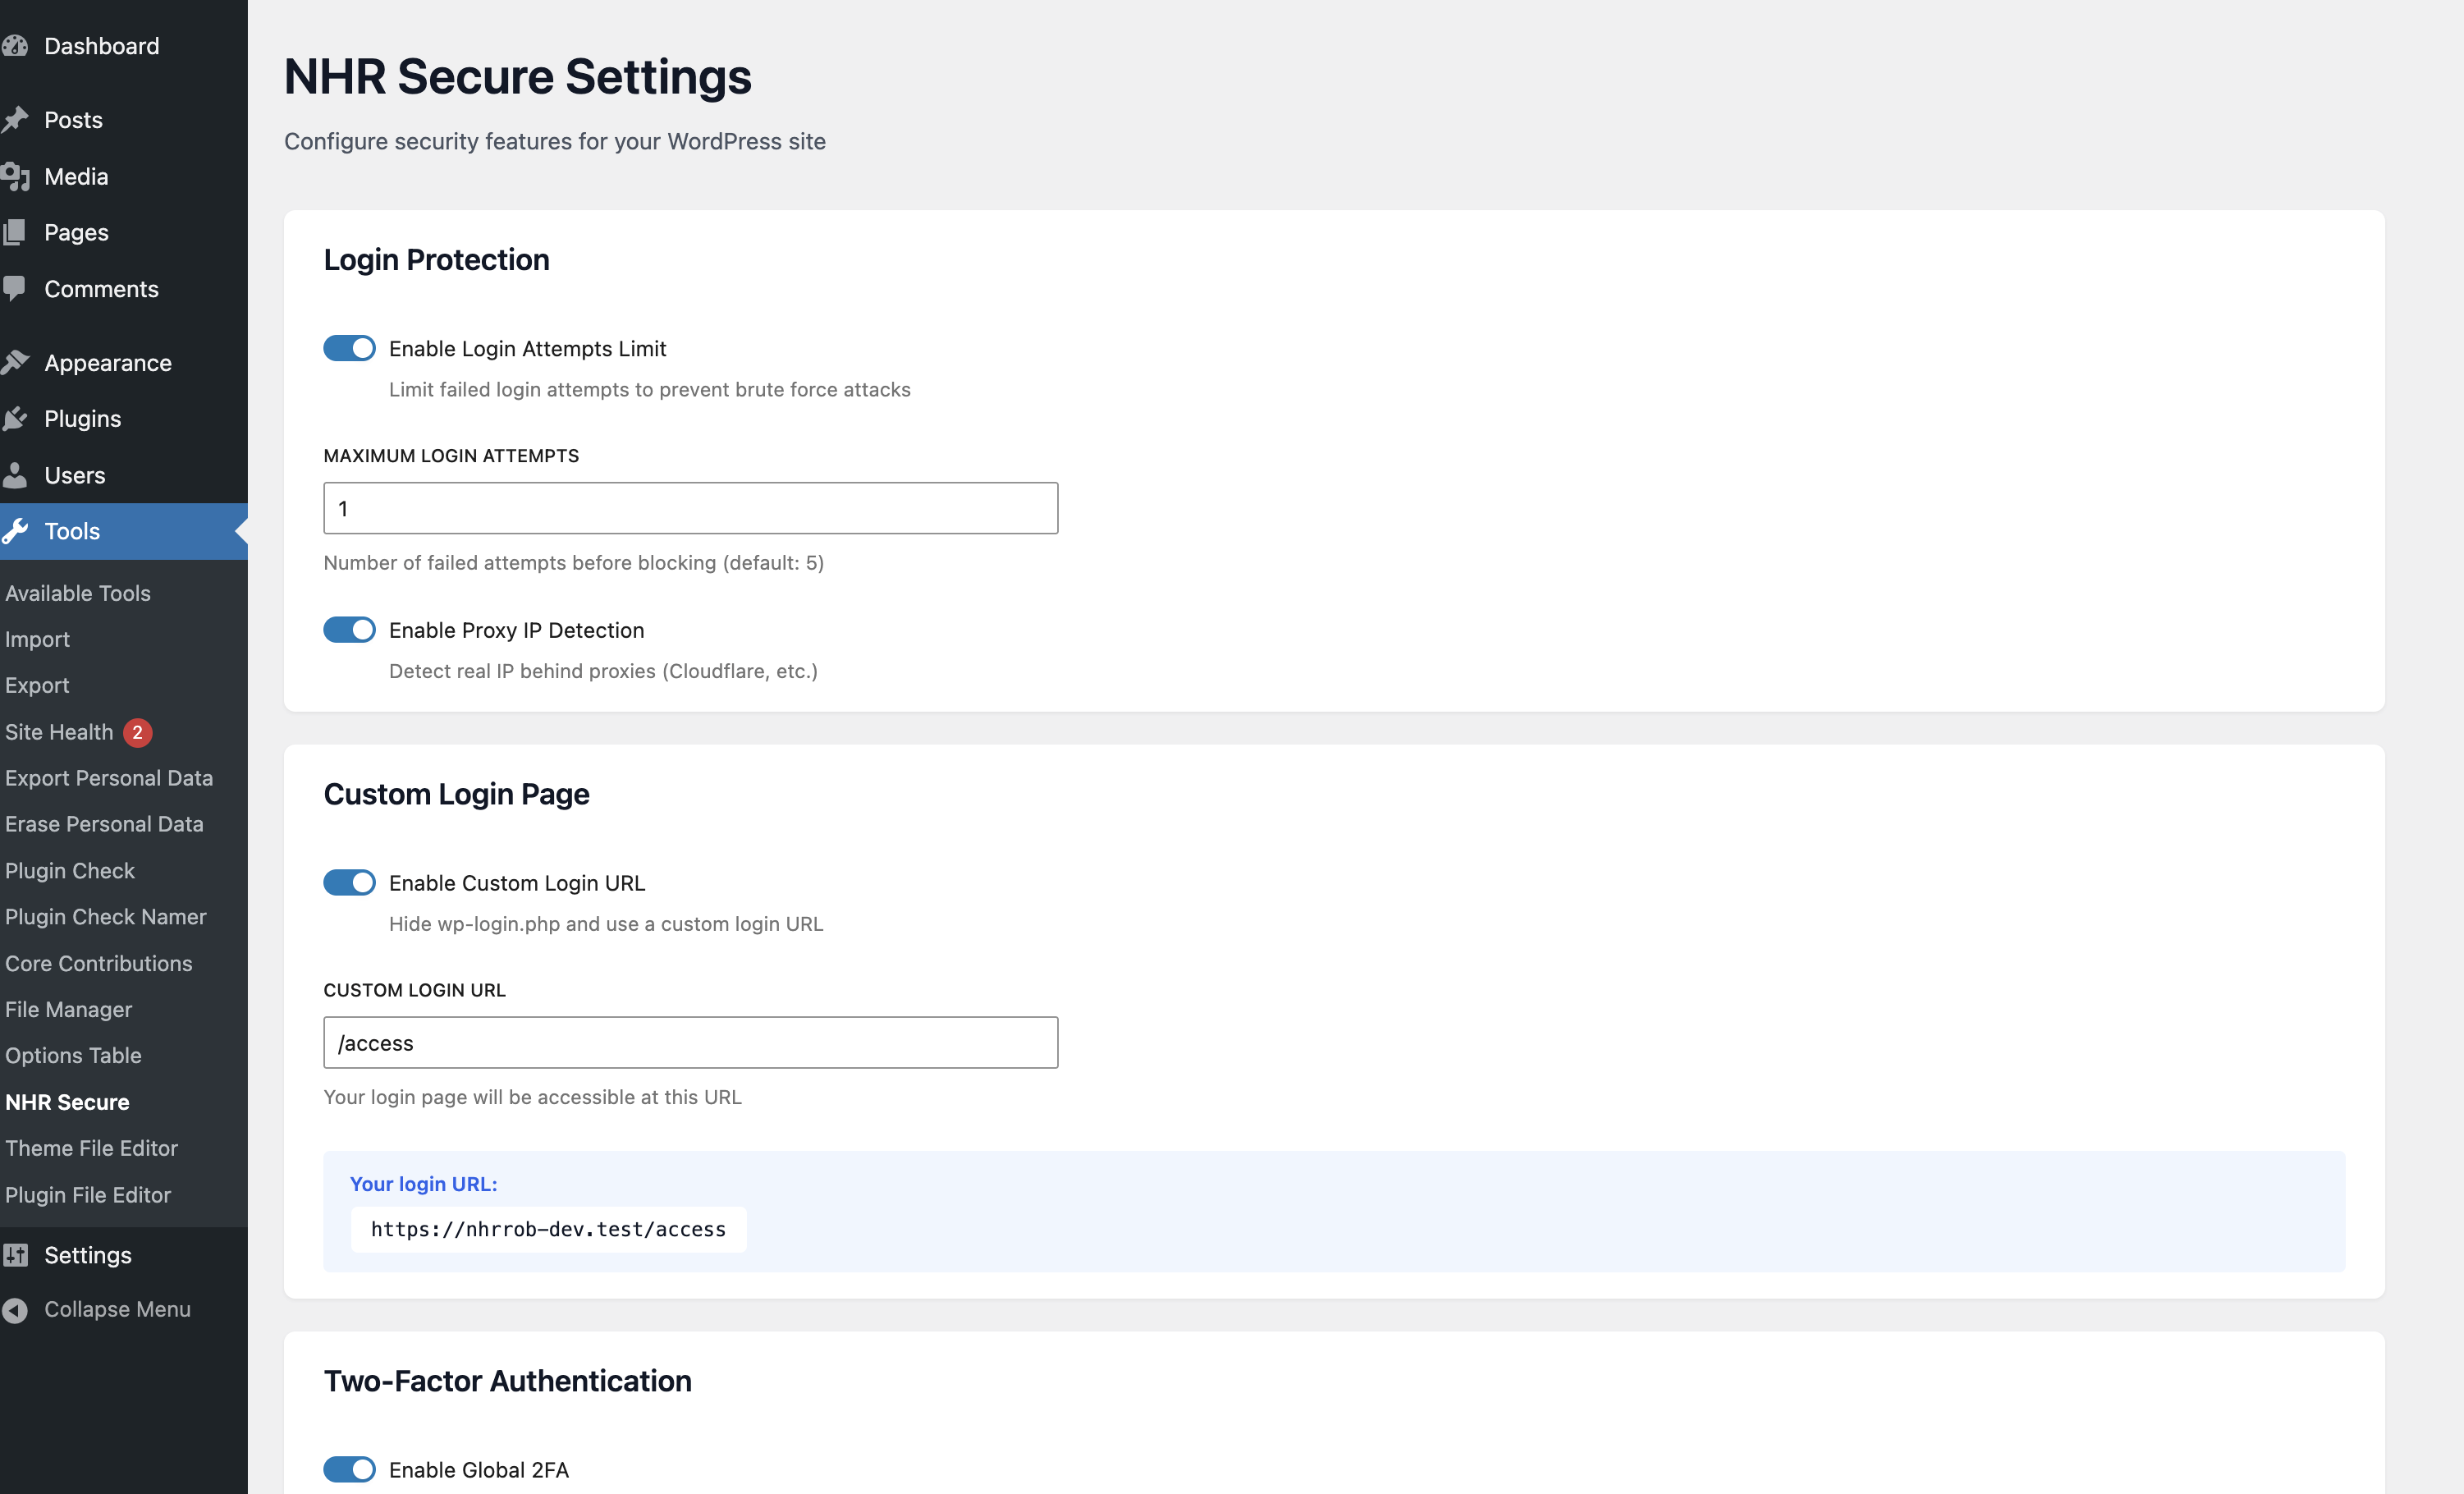2464x1494 pixels.
Task: Open Pages using its icon
Action: click(17, 232)
